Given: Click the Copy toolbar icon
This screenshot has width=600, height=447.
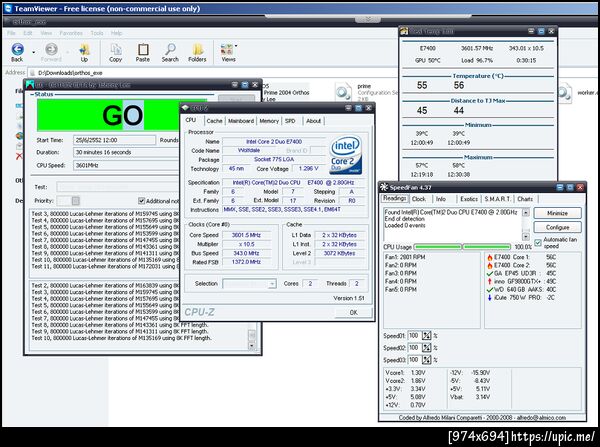Looking at the screenshot, I should click(x=116, y=53).
